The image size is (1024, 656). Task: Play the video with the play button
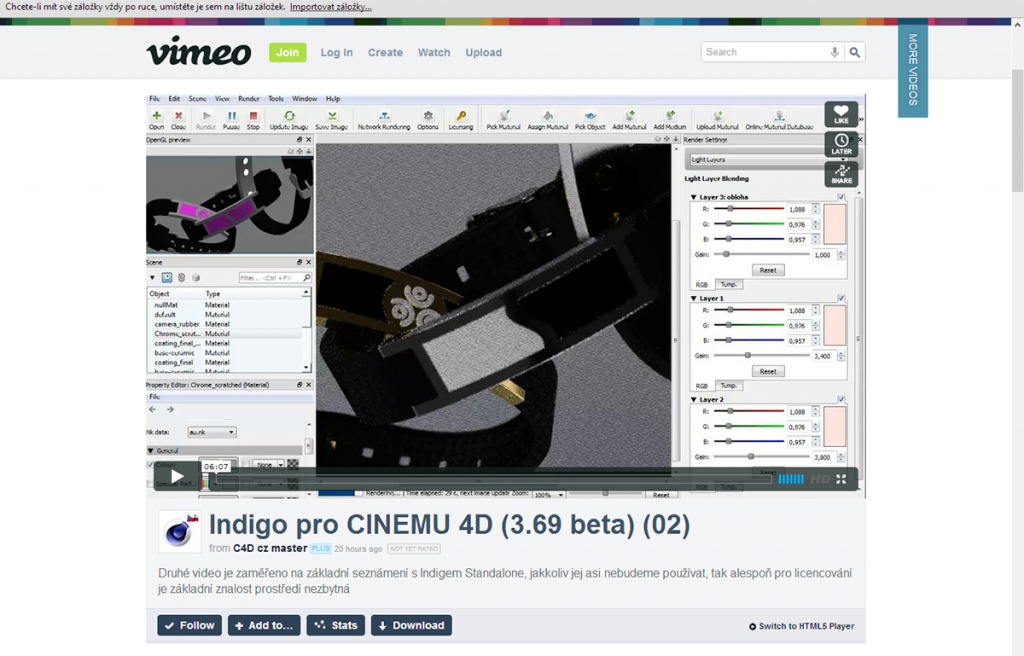[176, 476]
